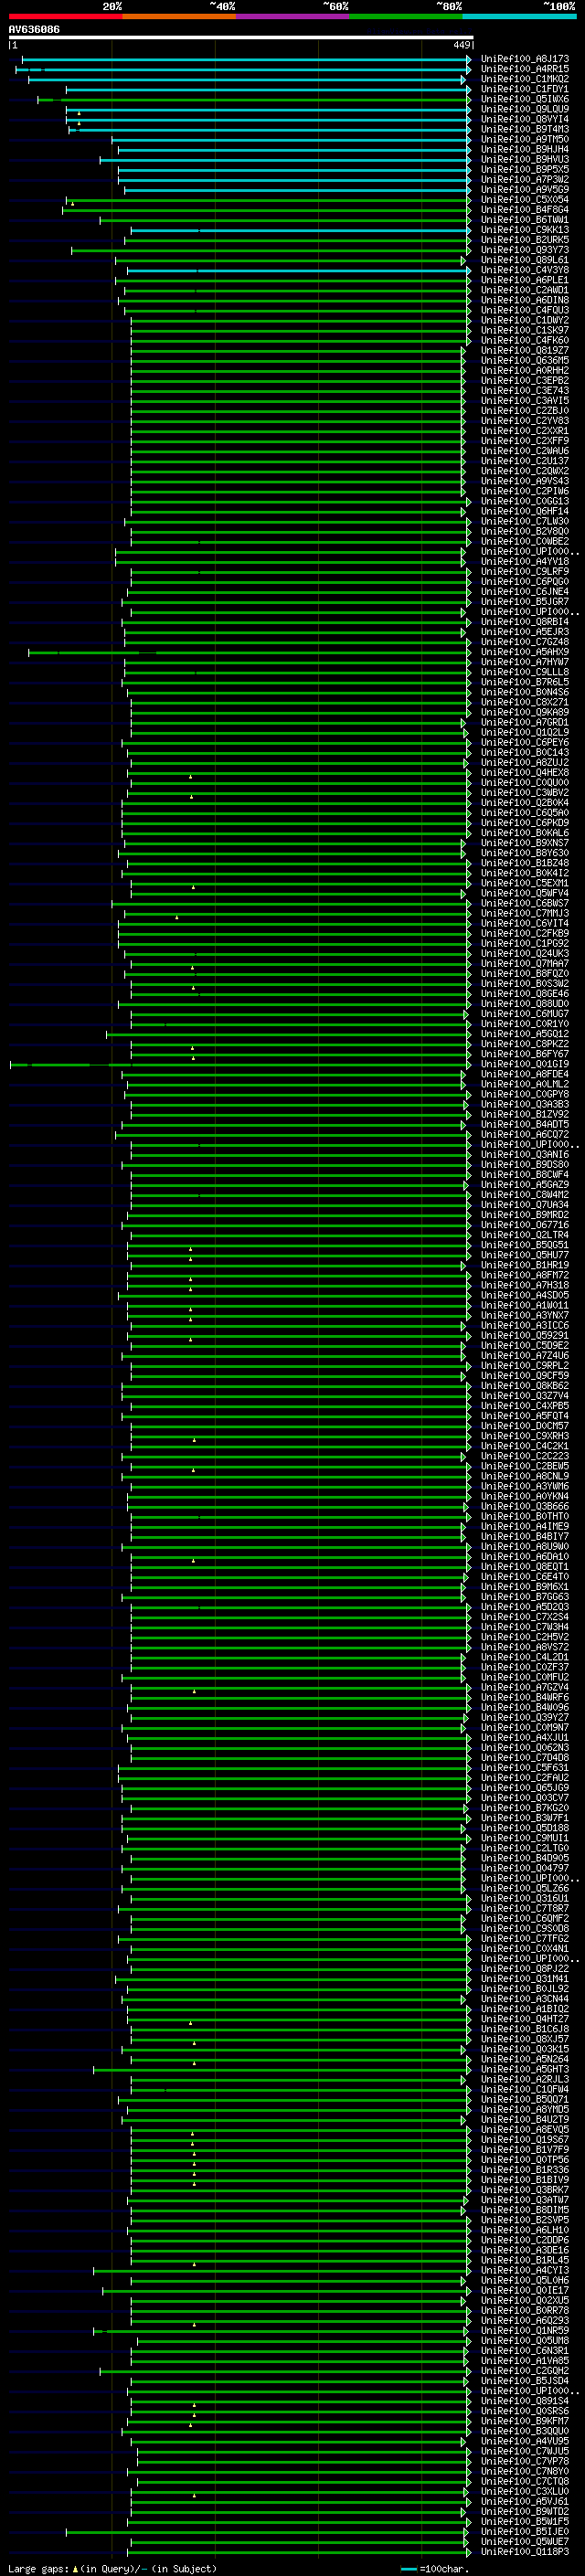Select hit label UniRef100_Q59291
The image size is (585, 2576).
(524, 1336)
